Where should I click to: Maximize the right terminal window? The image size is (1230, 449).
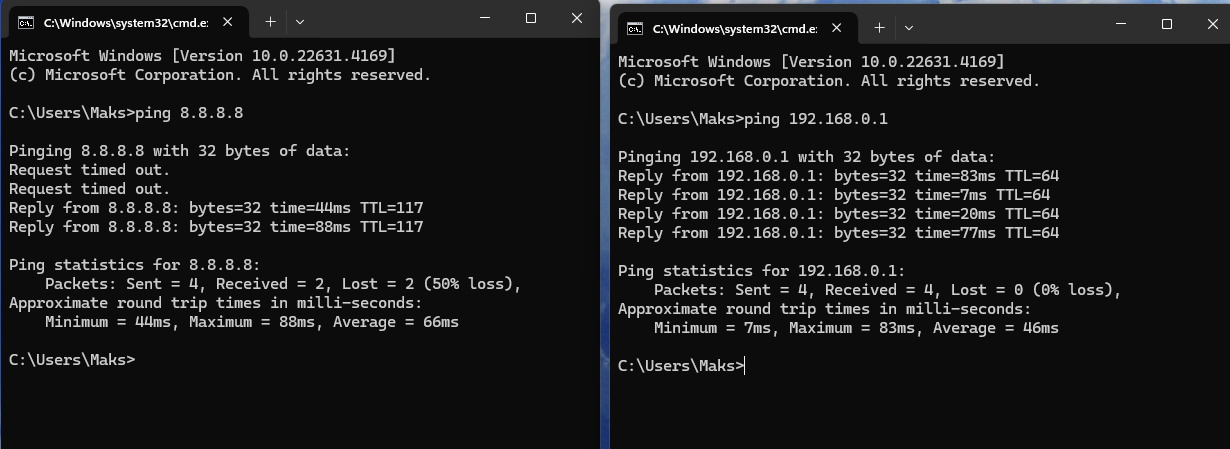pyautogui.click(x=1167, y=25)
